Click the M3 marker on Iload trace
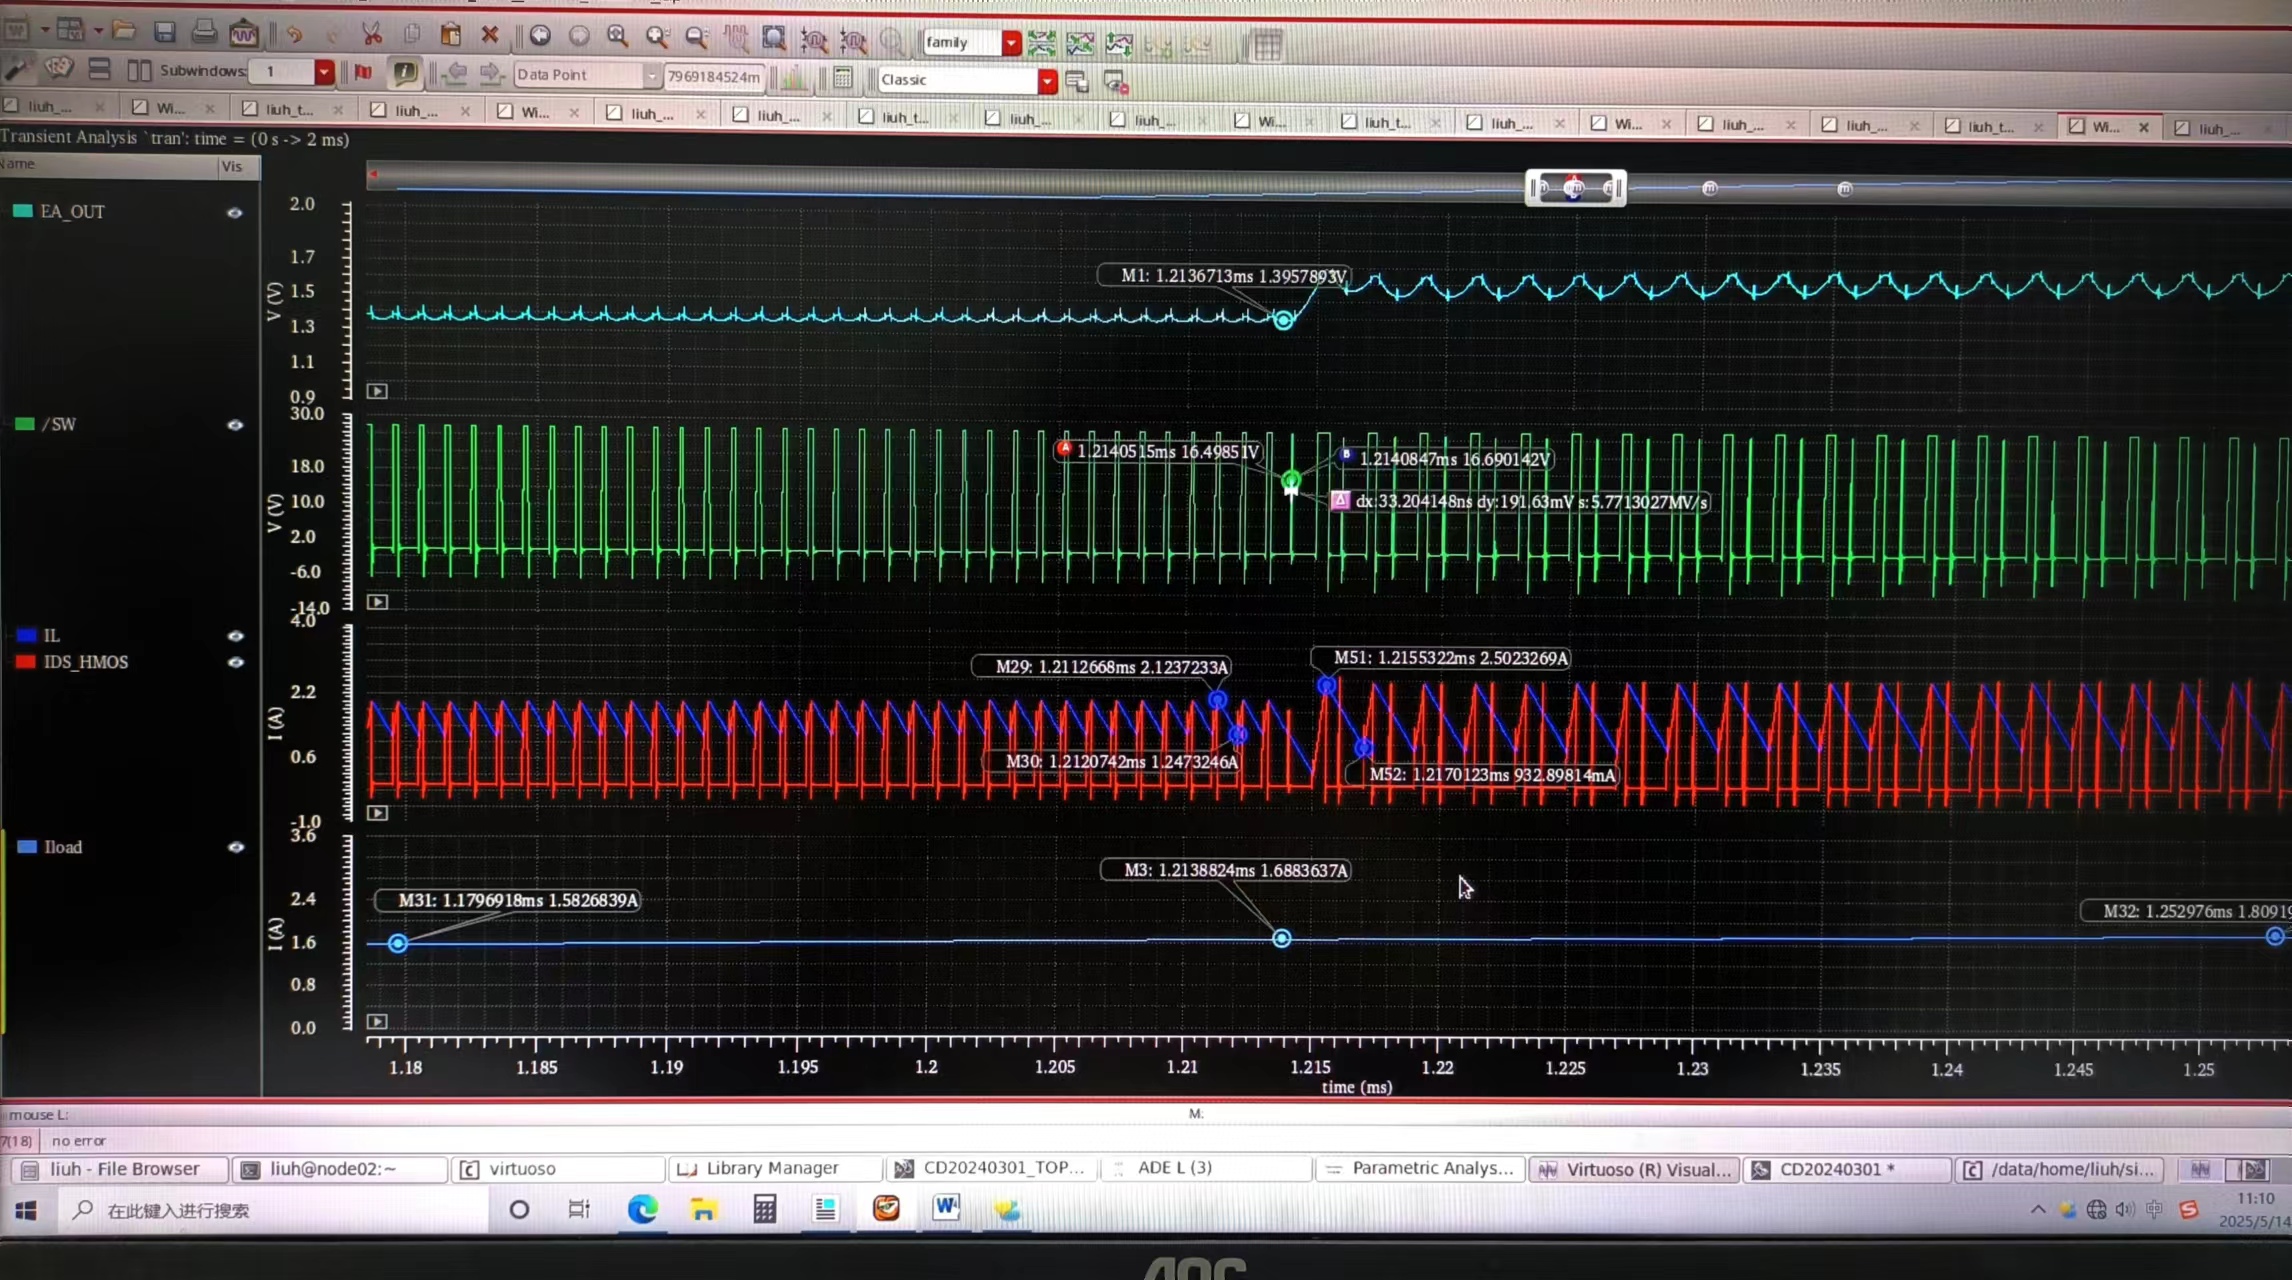Screen dimensions: 2292x1280 click(x=1281, y=938)
